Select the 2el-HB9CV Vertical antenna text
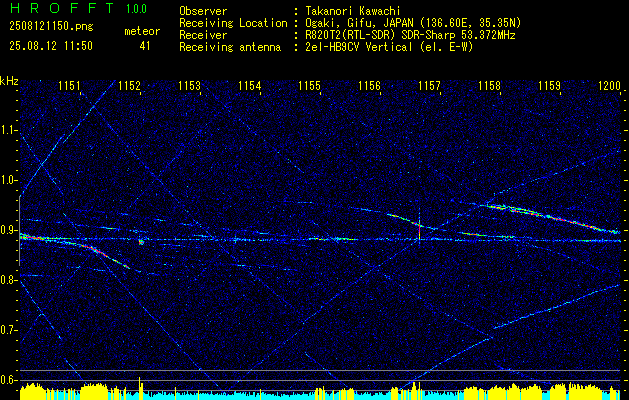This screenshot has height=400, width=629. click(x=389, y=47)
